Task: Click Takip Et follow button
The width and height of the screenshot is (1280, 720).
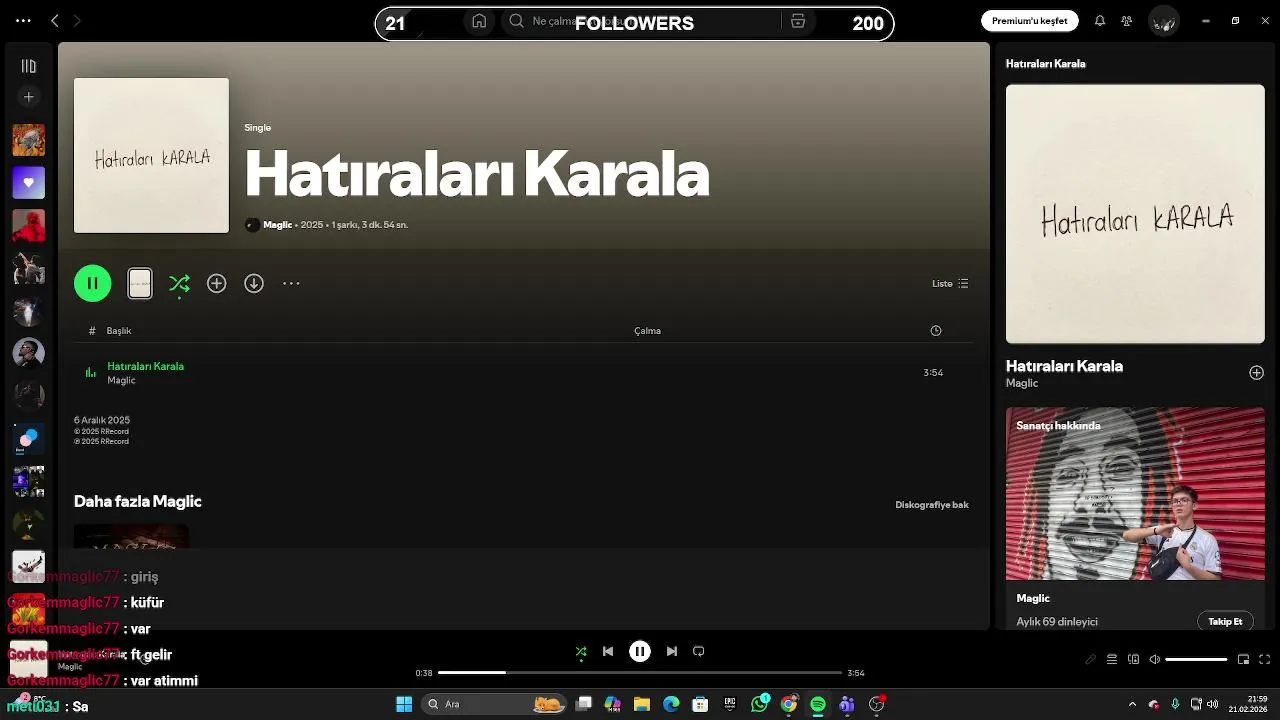Action: 1225,622
